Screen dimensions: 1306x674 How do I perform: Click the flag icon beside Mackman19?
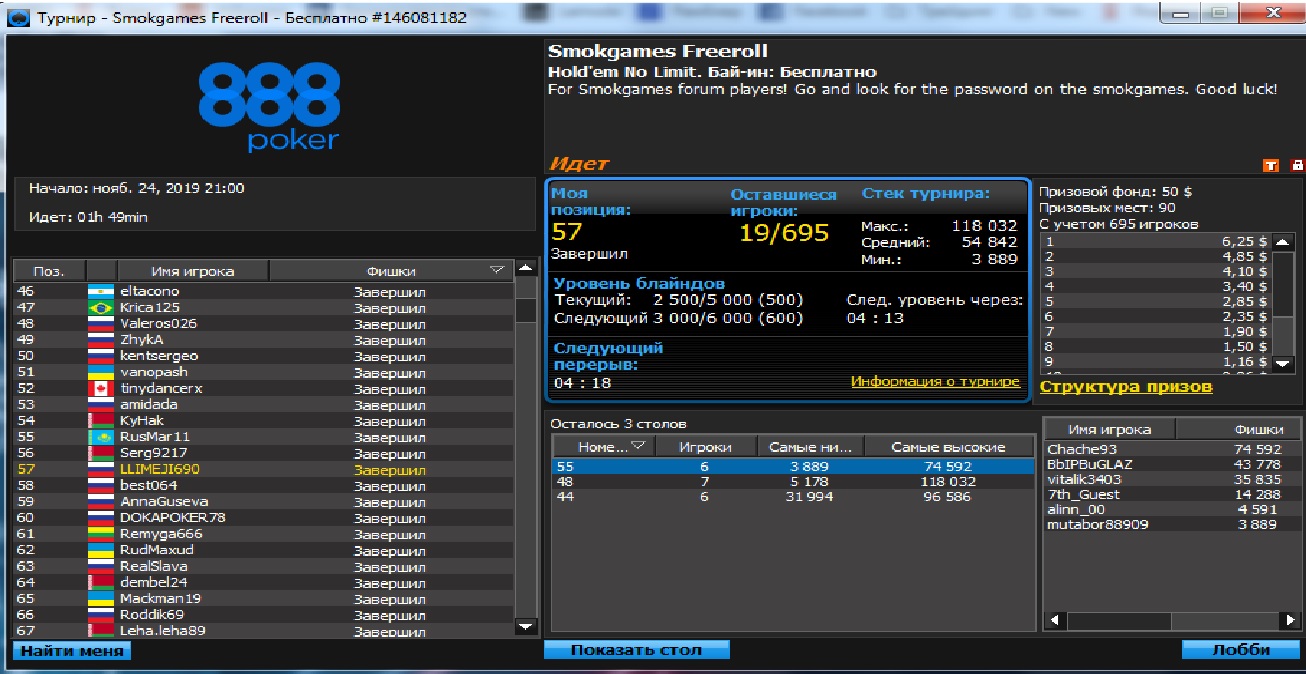click(x=100, y=599)
